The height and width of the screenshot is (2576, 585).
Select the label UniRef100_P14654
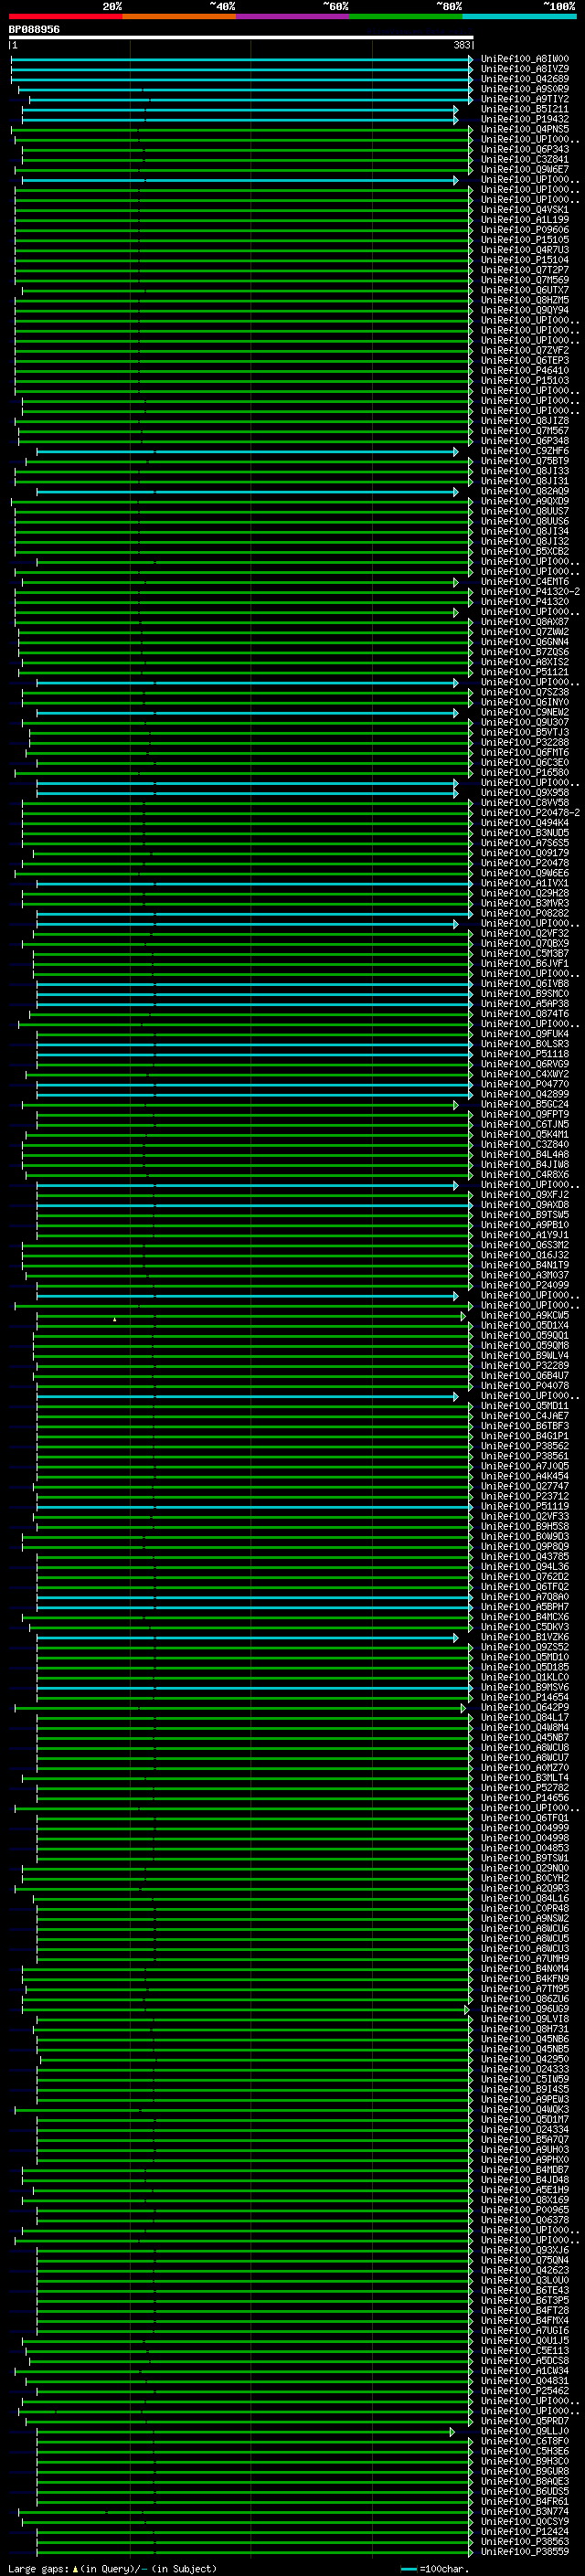(524, 1698)
